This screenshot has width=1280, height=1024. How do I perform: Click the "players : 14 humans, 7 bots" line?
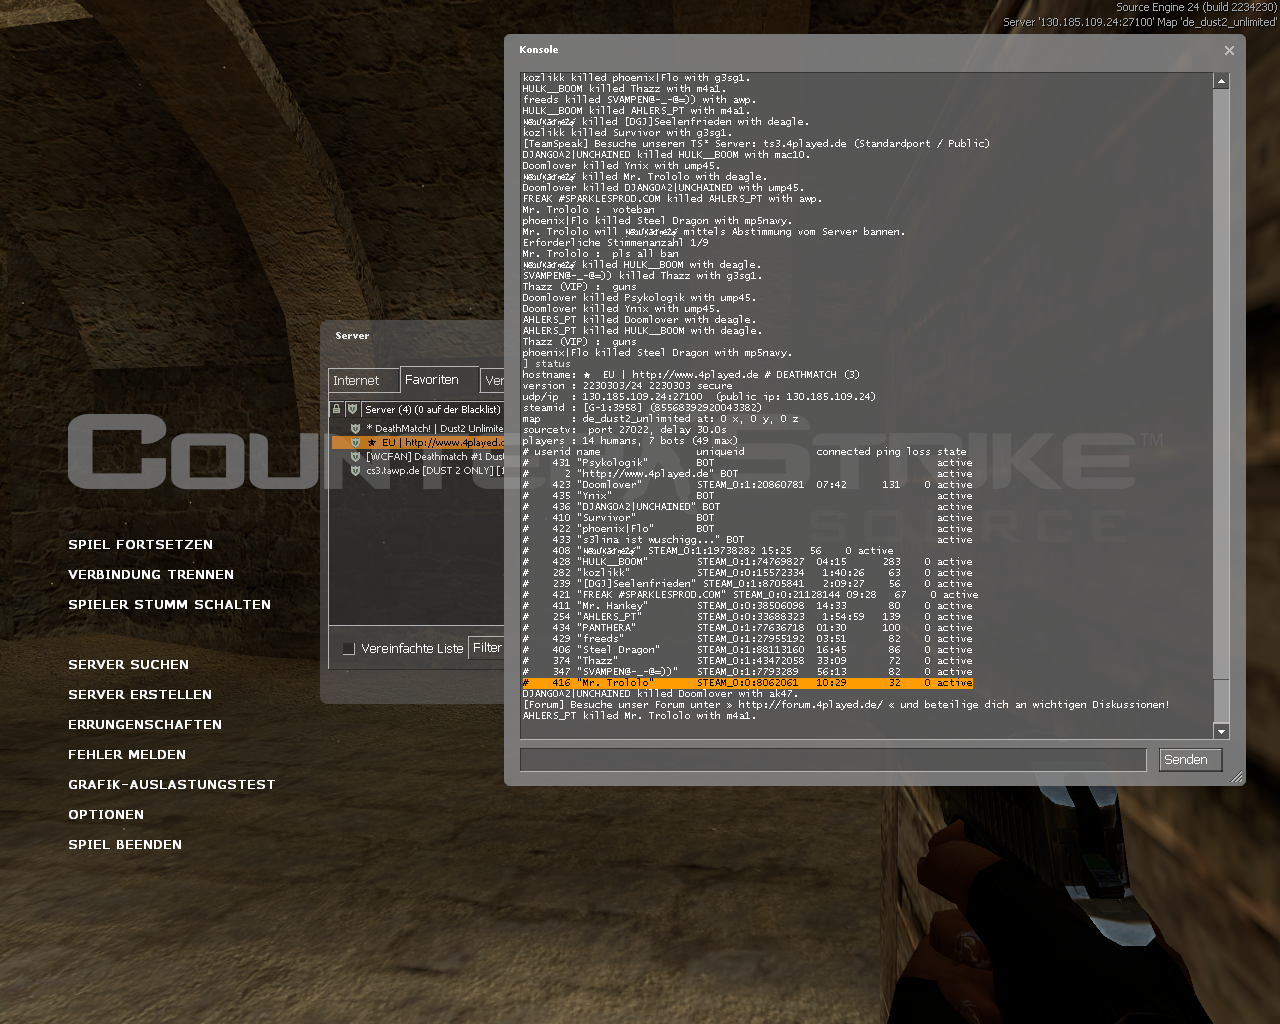pyautogui.click(x=630, y=441)
